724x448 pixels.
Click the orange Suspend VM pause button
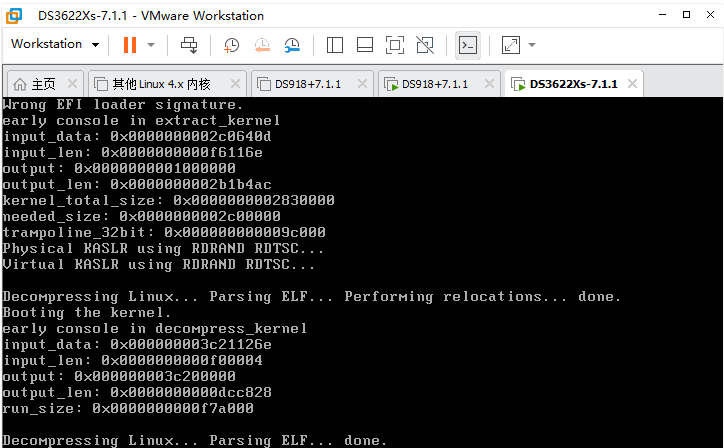click(x=129, y=45)
